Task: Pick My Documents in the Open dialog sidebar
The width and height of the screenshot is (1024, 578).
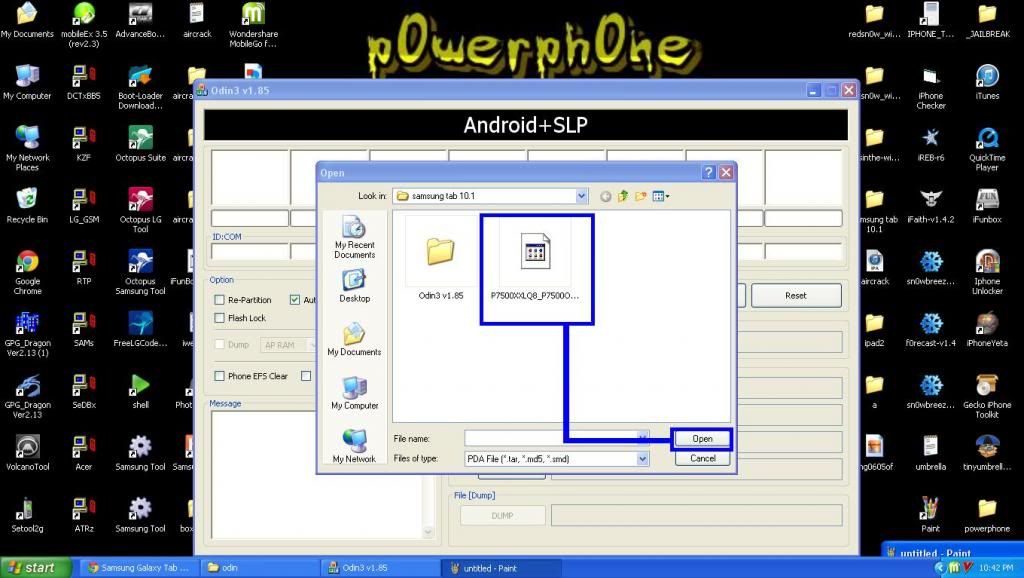Action: 354,340
